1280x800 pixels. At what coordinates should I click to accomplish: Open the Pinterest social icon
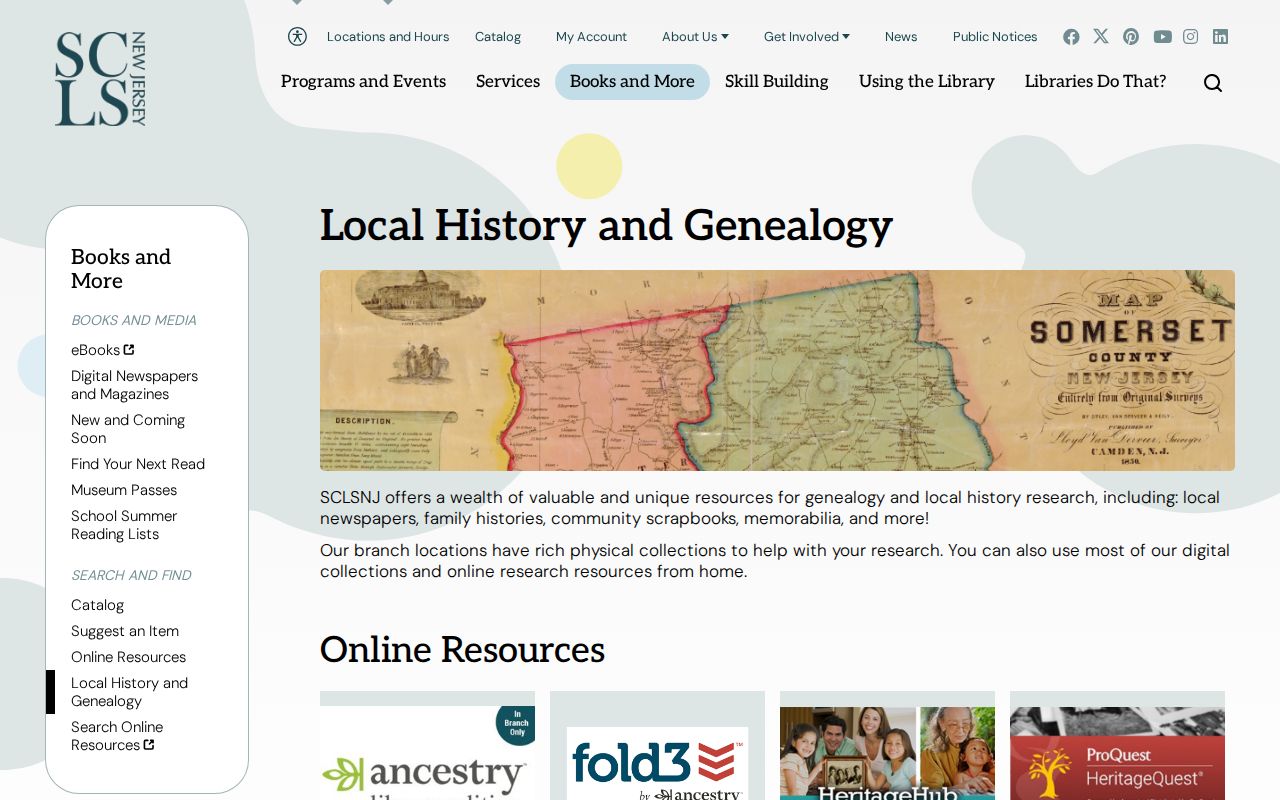pyautogui.click(x=1131, y=37)
